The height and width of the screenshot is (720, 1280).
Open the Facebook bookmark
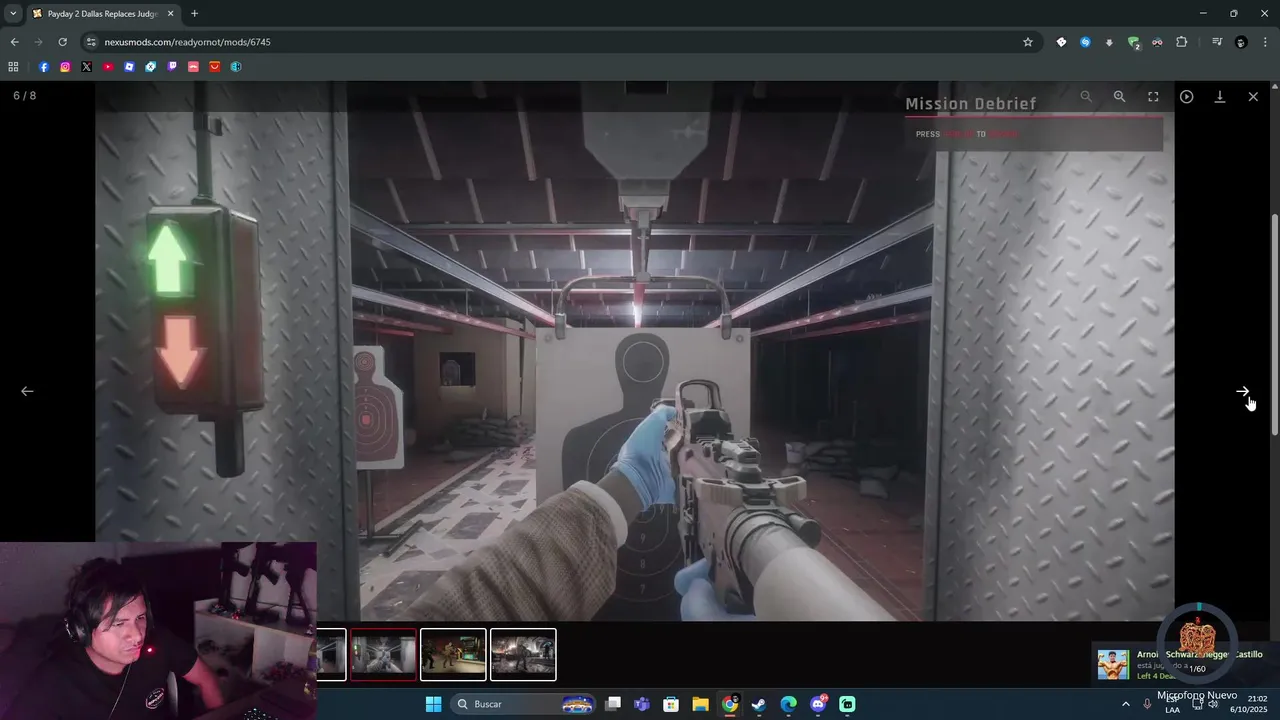pos(43,67)
